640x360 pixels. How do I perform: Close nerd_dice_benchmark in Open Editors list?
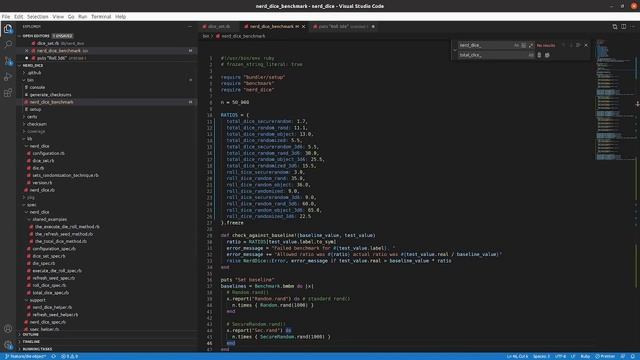pos(27,51)
